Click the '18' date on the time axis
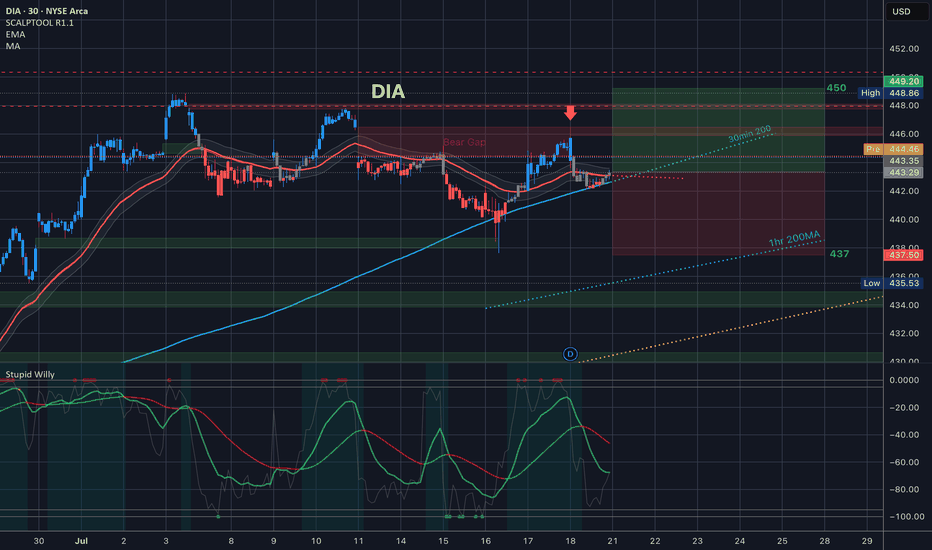932x550 pixels. coord(571,541)
